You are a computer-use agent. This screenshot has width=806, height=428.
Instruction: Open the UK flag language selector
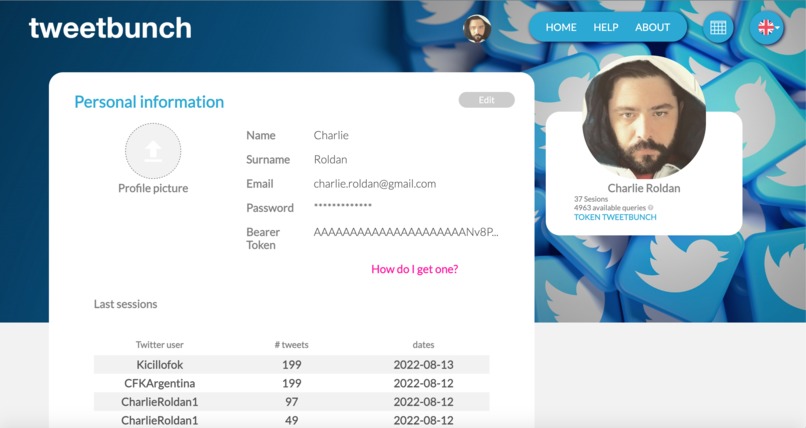click(766, 27)
